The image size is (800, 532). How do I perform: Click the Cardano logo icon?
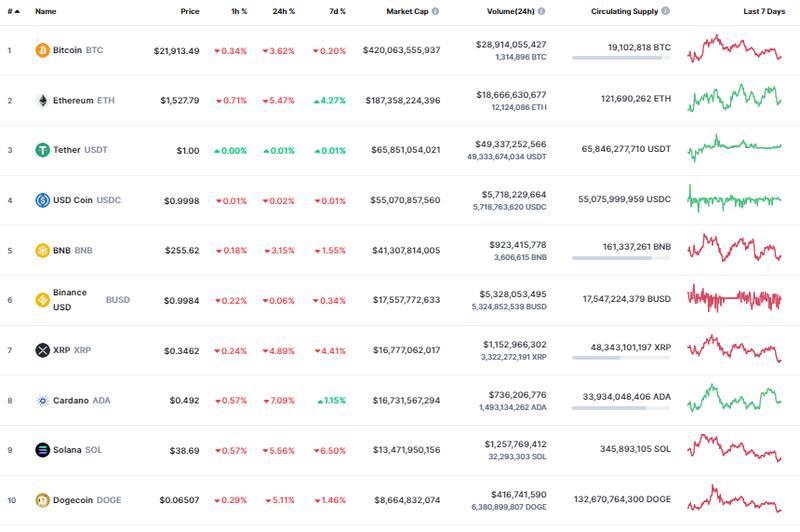42,400
